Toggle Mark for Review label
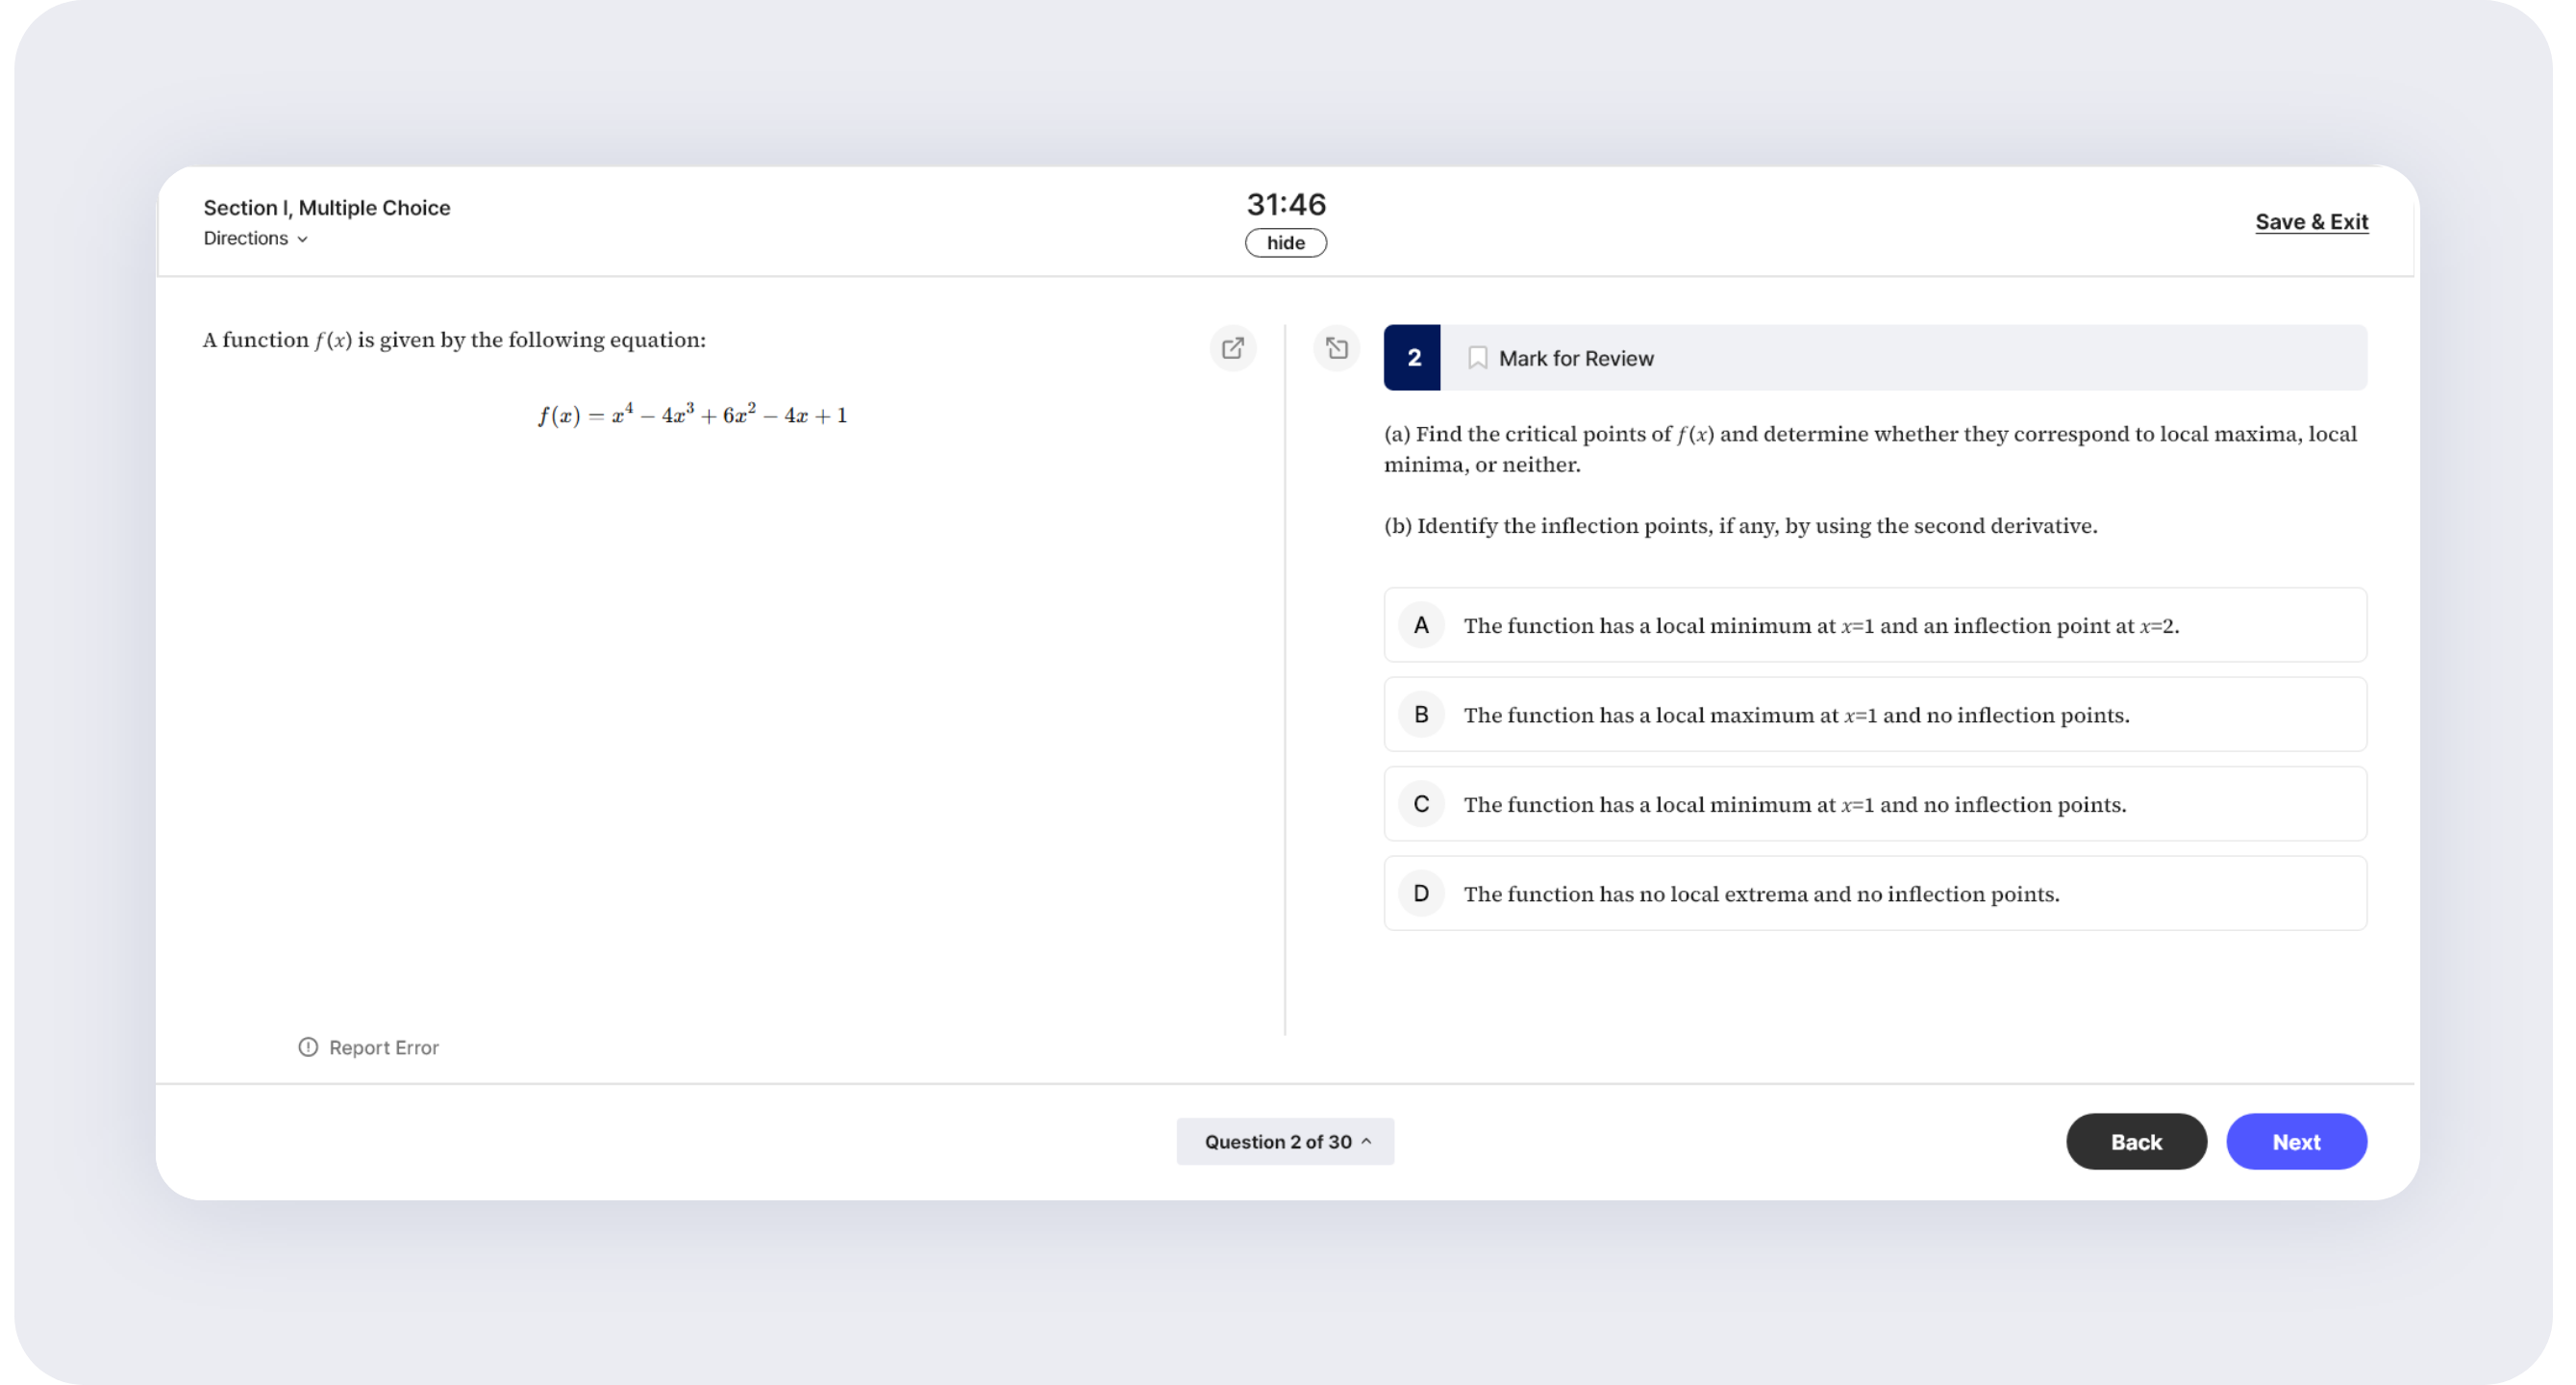Image resolution: width=2576 pixels, height=1385 pixels. pyautogui.click(x=1575, y=358)
